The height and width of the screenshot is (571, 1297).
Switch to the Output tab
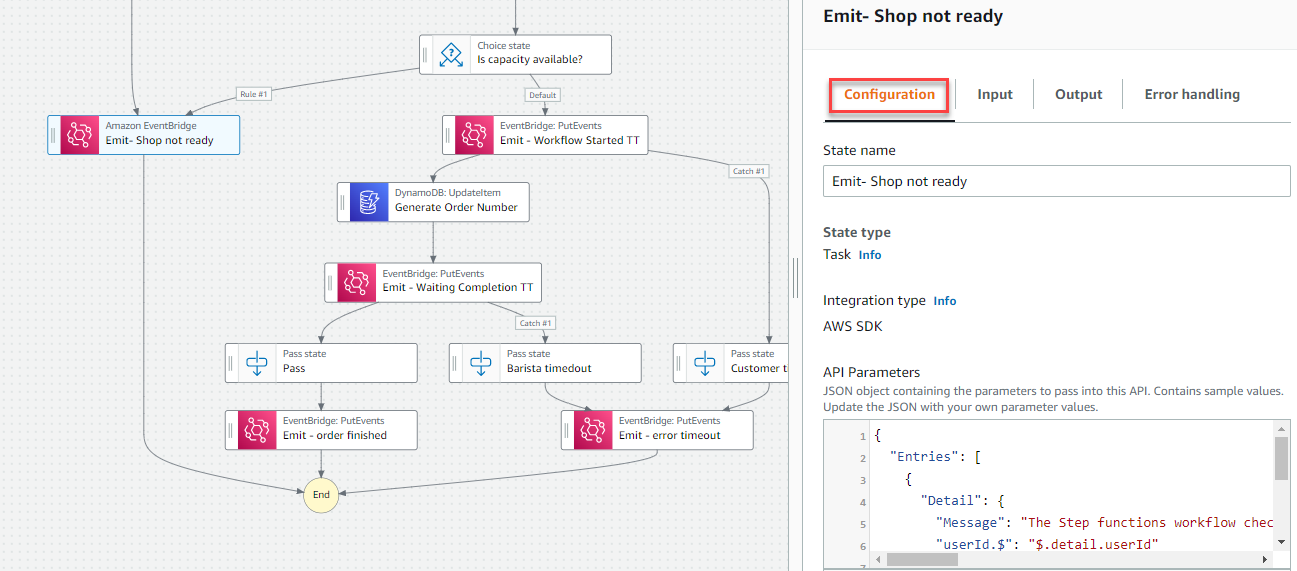1079,95
